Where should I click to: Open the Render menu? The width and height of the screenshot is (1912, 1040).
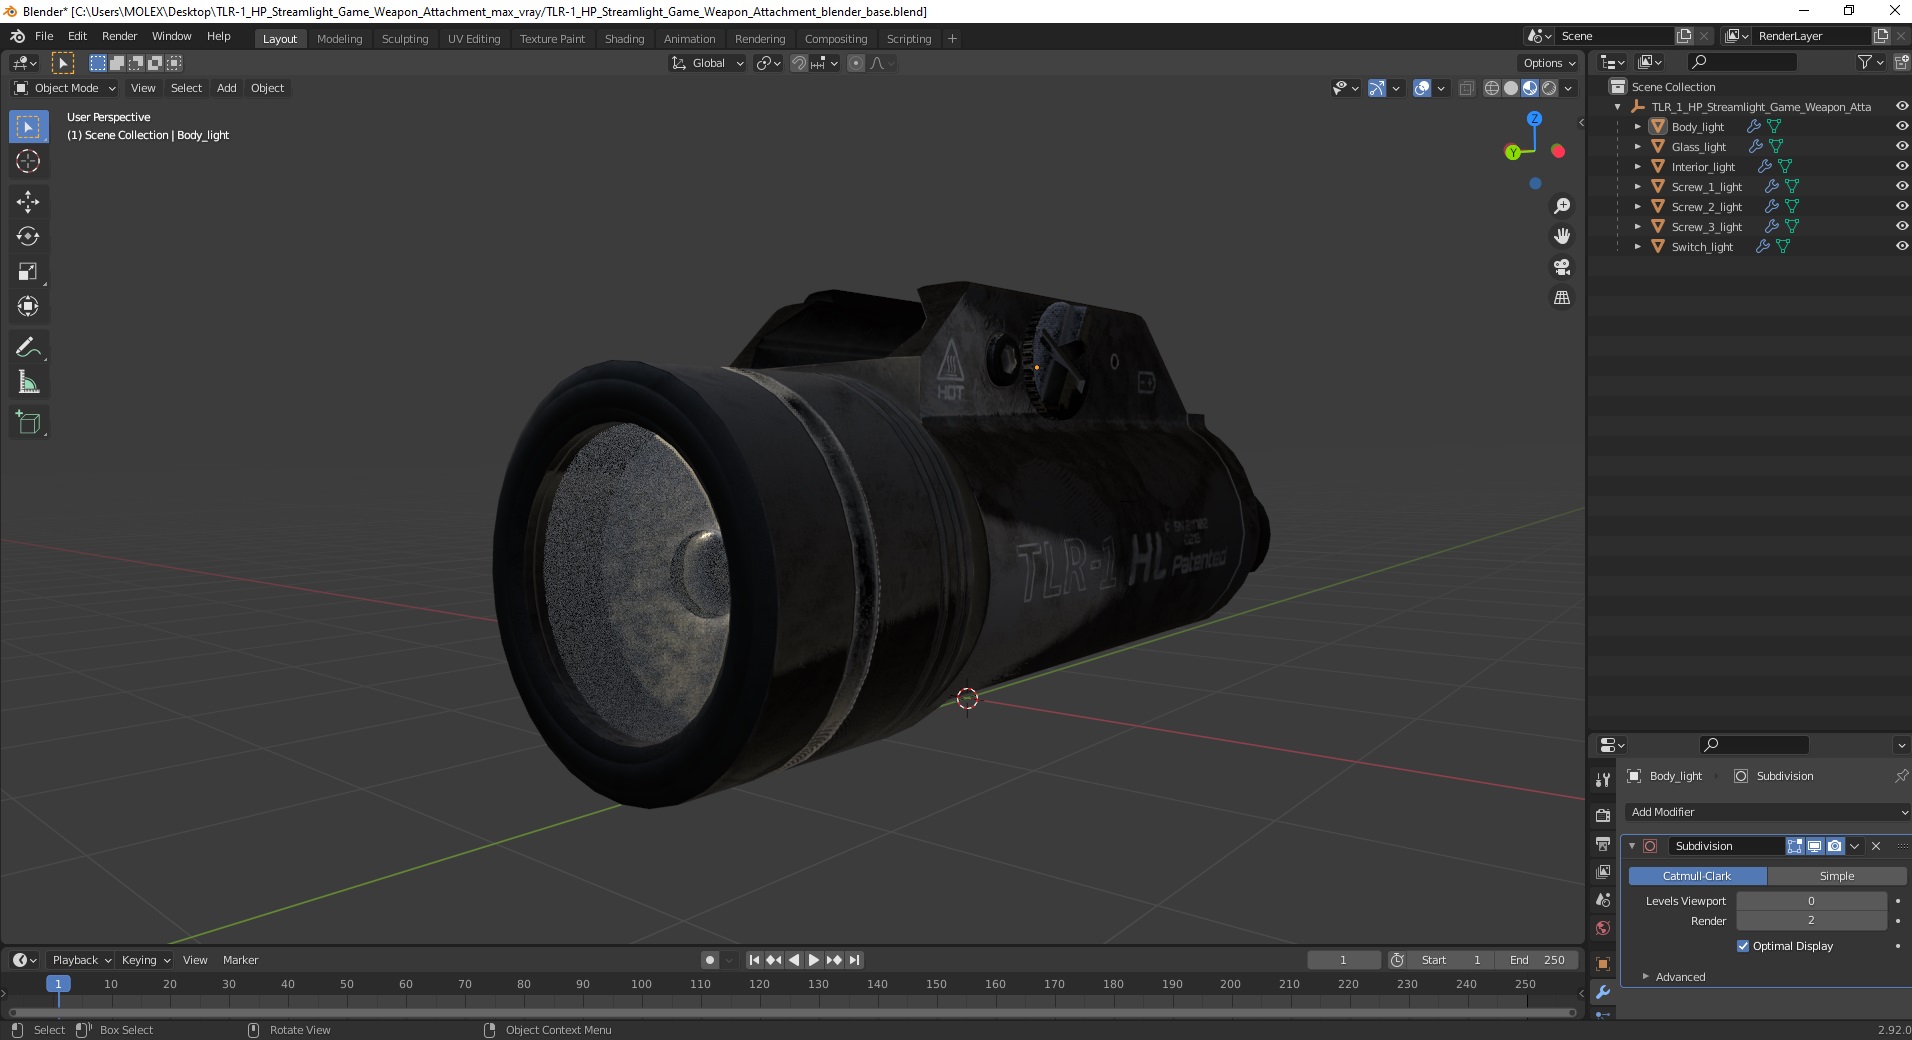click(119, 36)
